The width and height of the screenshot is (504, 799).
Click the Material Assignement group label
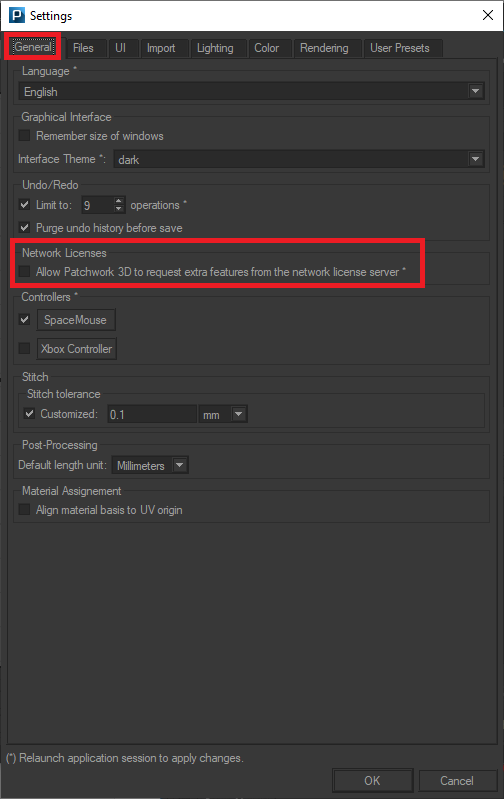click(71, 491)
